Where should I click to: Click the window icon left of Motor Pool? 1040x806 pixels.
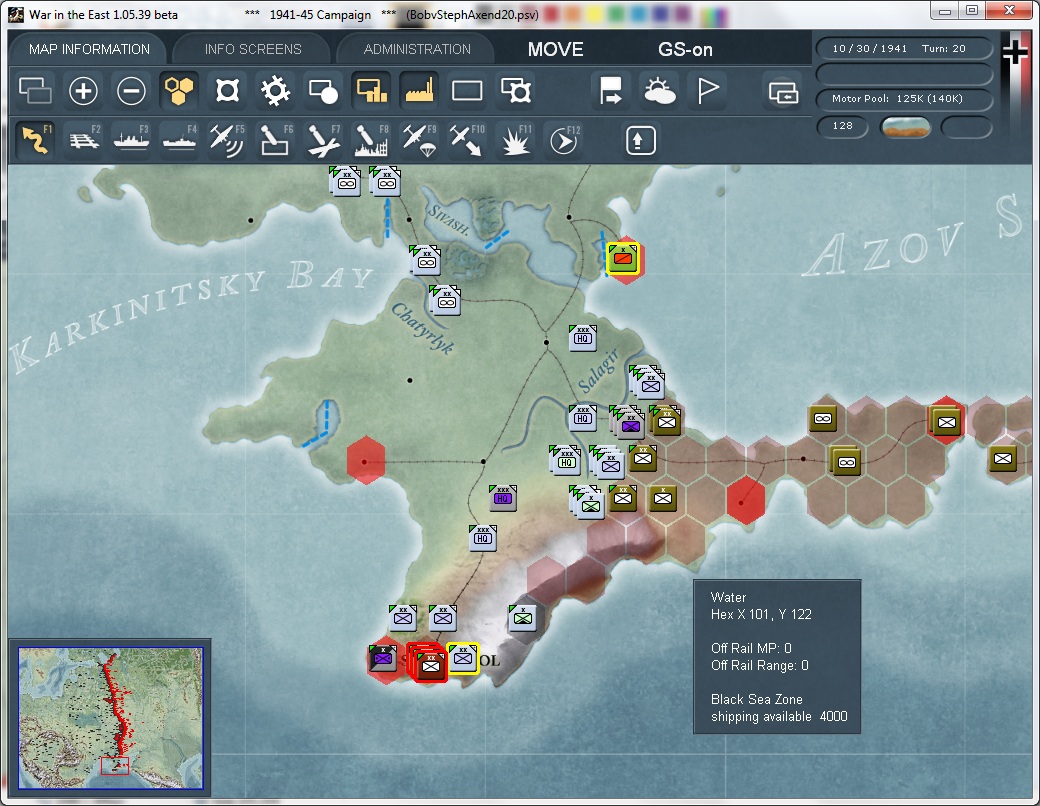[783, 92]
